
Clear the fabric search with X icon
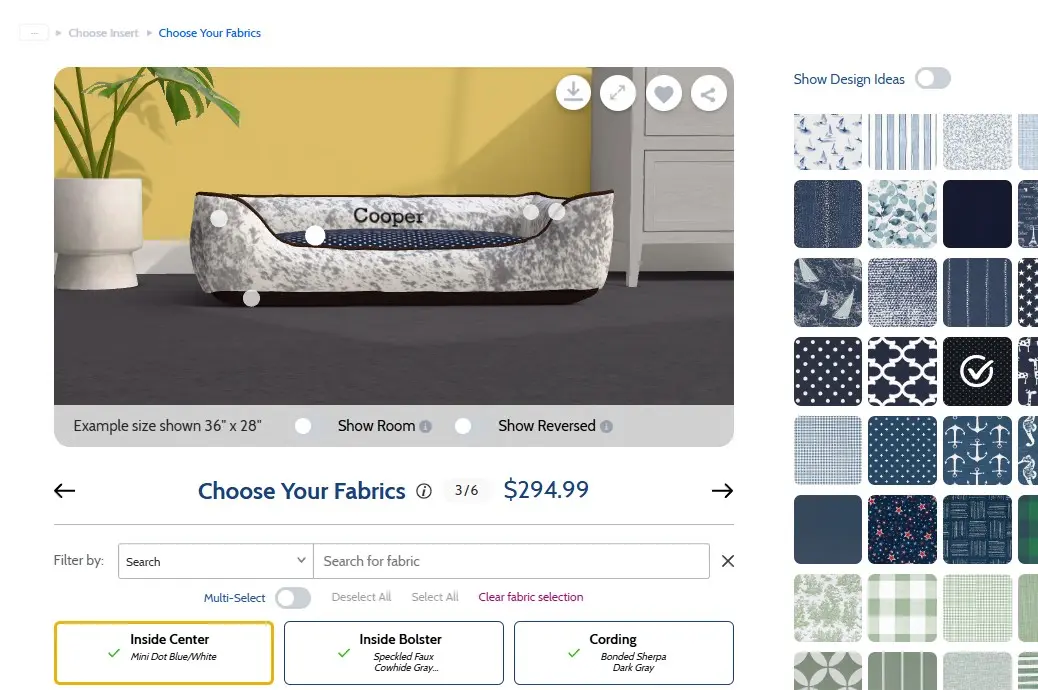(728, 562)
